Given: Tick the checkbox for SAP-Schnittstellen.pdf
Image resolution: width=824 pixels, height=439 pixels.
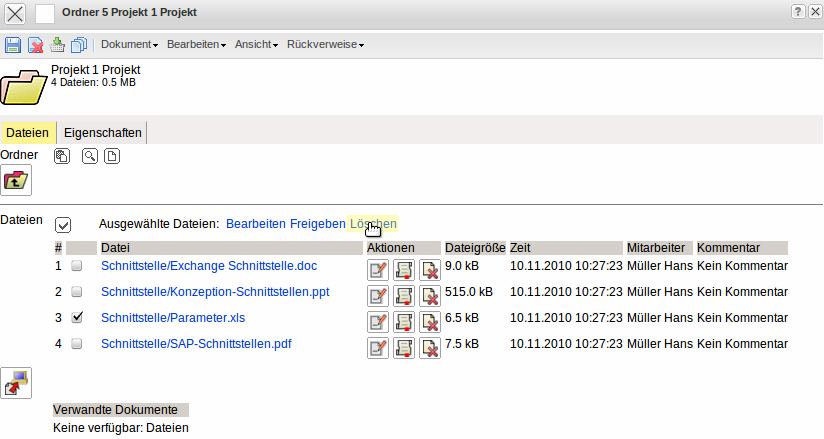Looking at the screenshot, I should (77, 344).
